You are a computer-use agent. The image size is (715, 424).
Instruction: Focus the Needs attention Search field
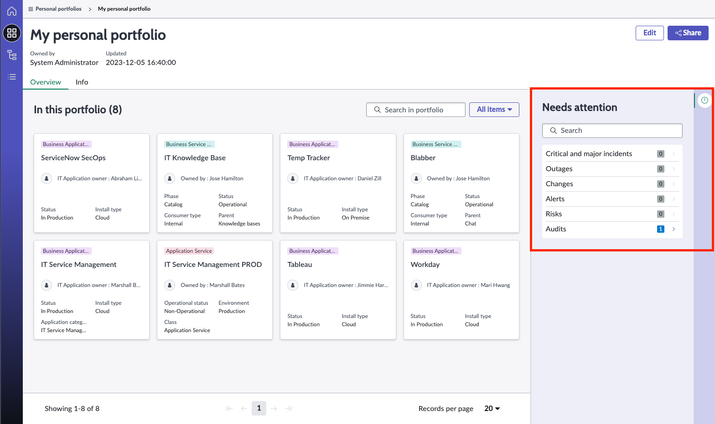pyautogui.click(x=612, y=130)
